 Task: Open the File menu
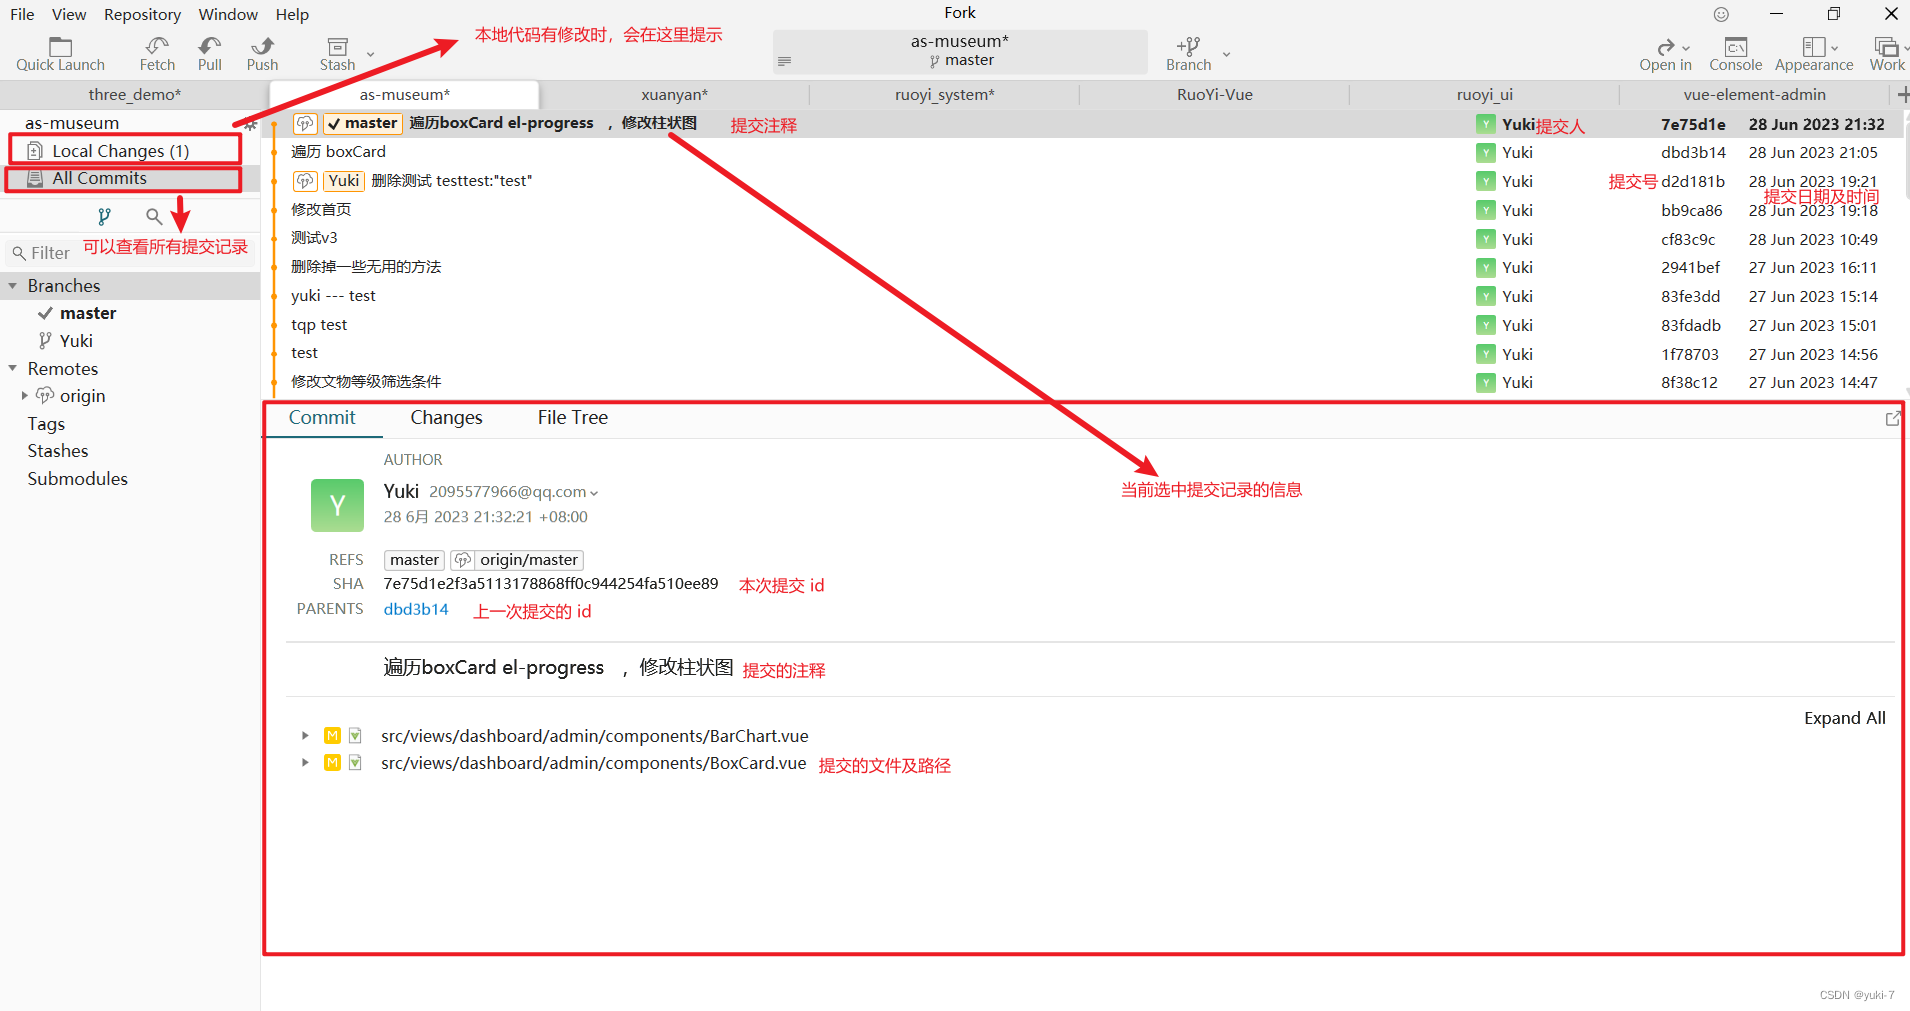point(22,14)
